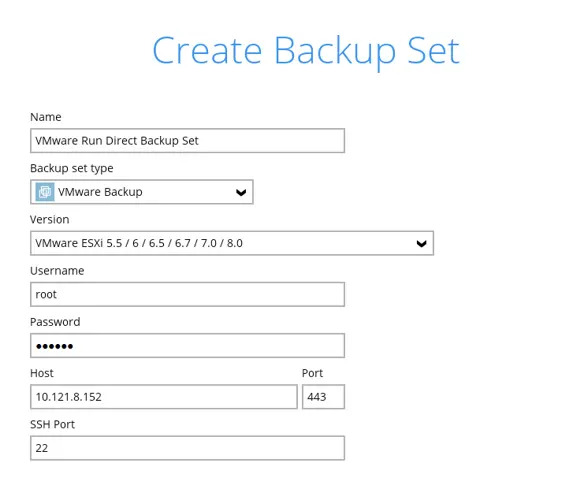Click the Host label
The image size is (566, 499).
(x=42, y=373)
